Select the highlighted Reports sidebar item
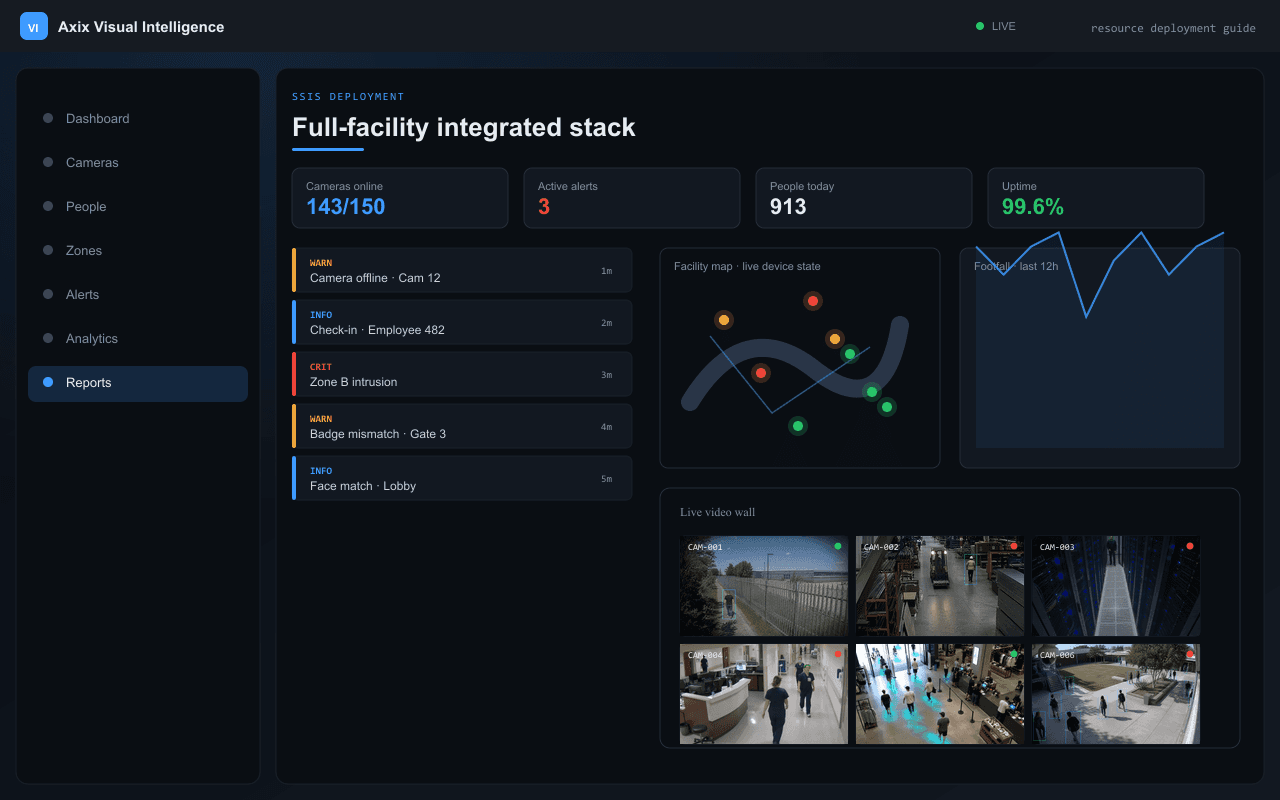The image size is (1280, 800). click(138, 383)
